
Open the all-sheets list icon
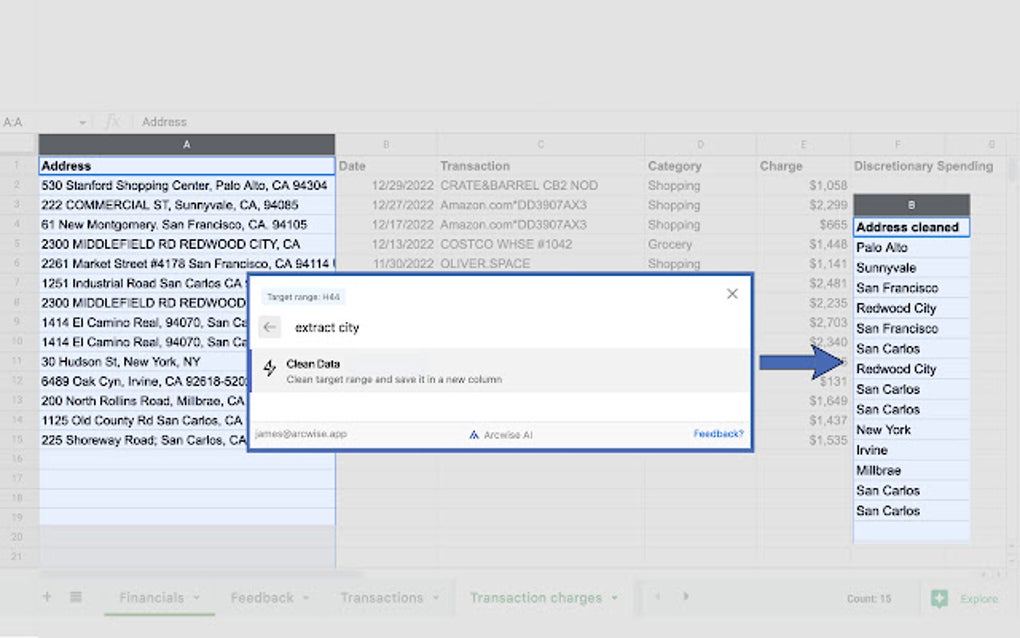coord(76,597)
